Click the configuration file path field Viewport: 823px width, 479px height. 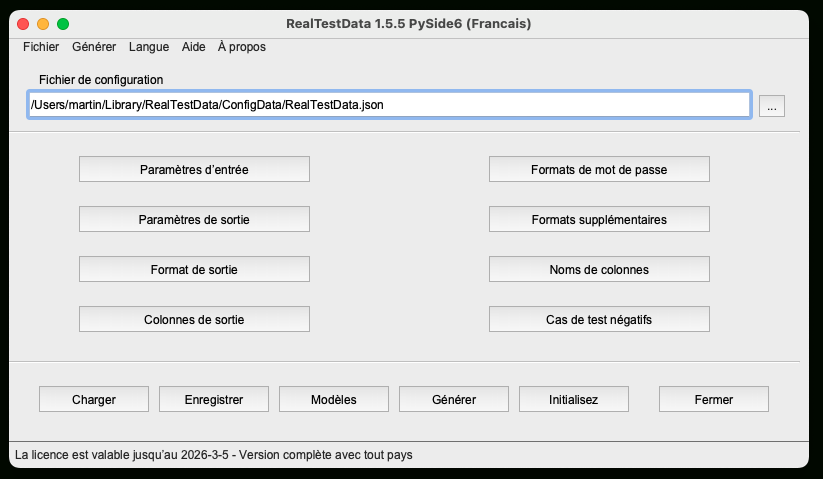(389, 105)
